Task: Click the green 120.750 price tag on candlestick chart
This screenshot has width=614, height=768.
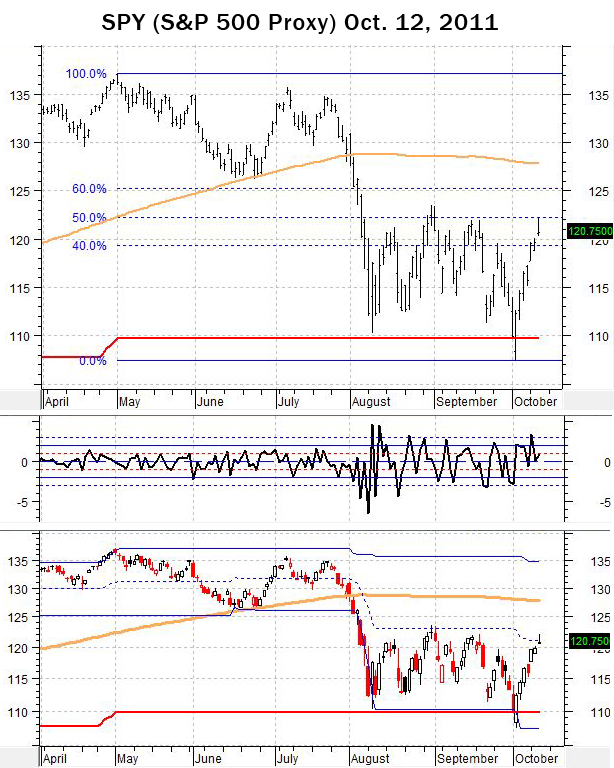Action: tap(590, 641)
